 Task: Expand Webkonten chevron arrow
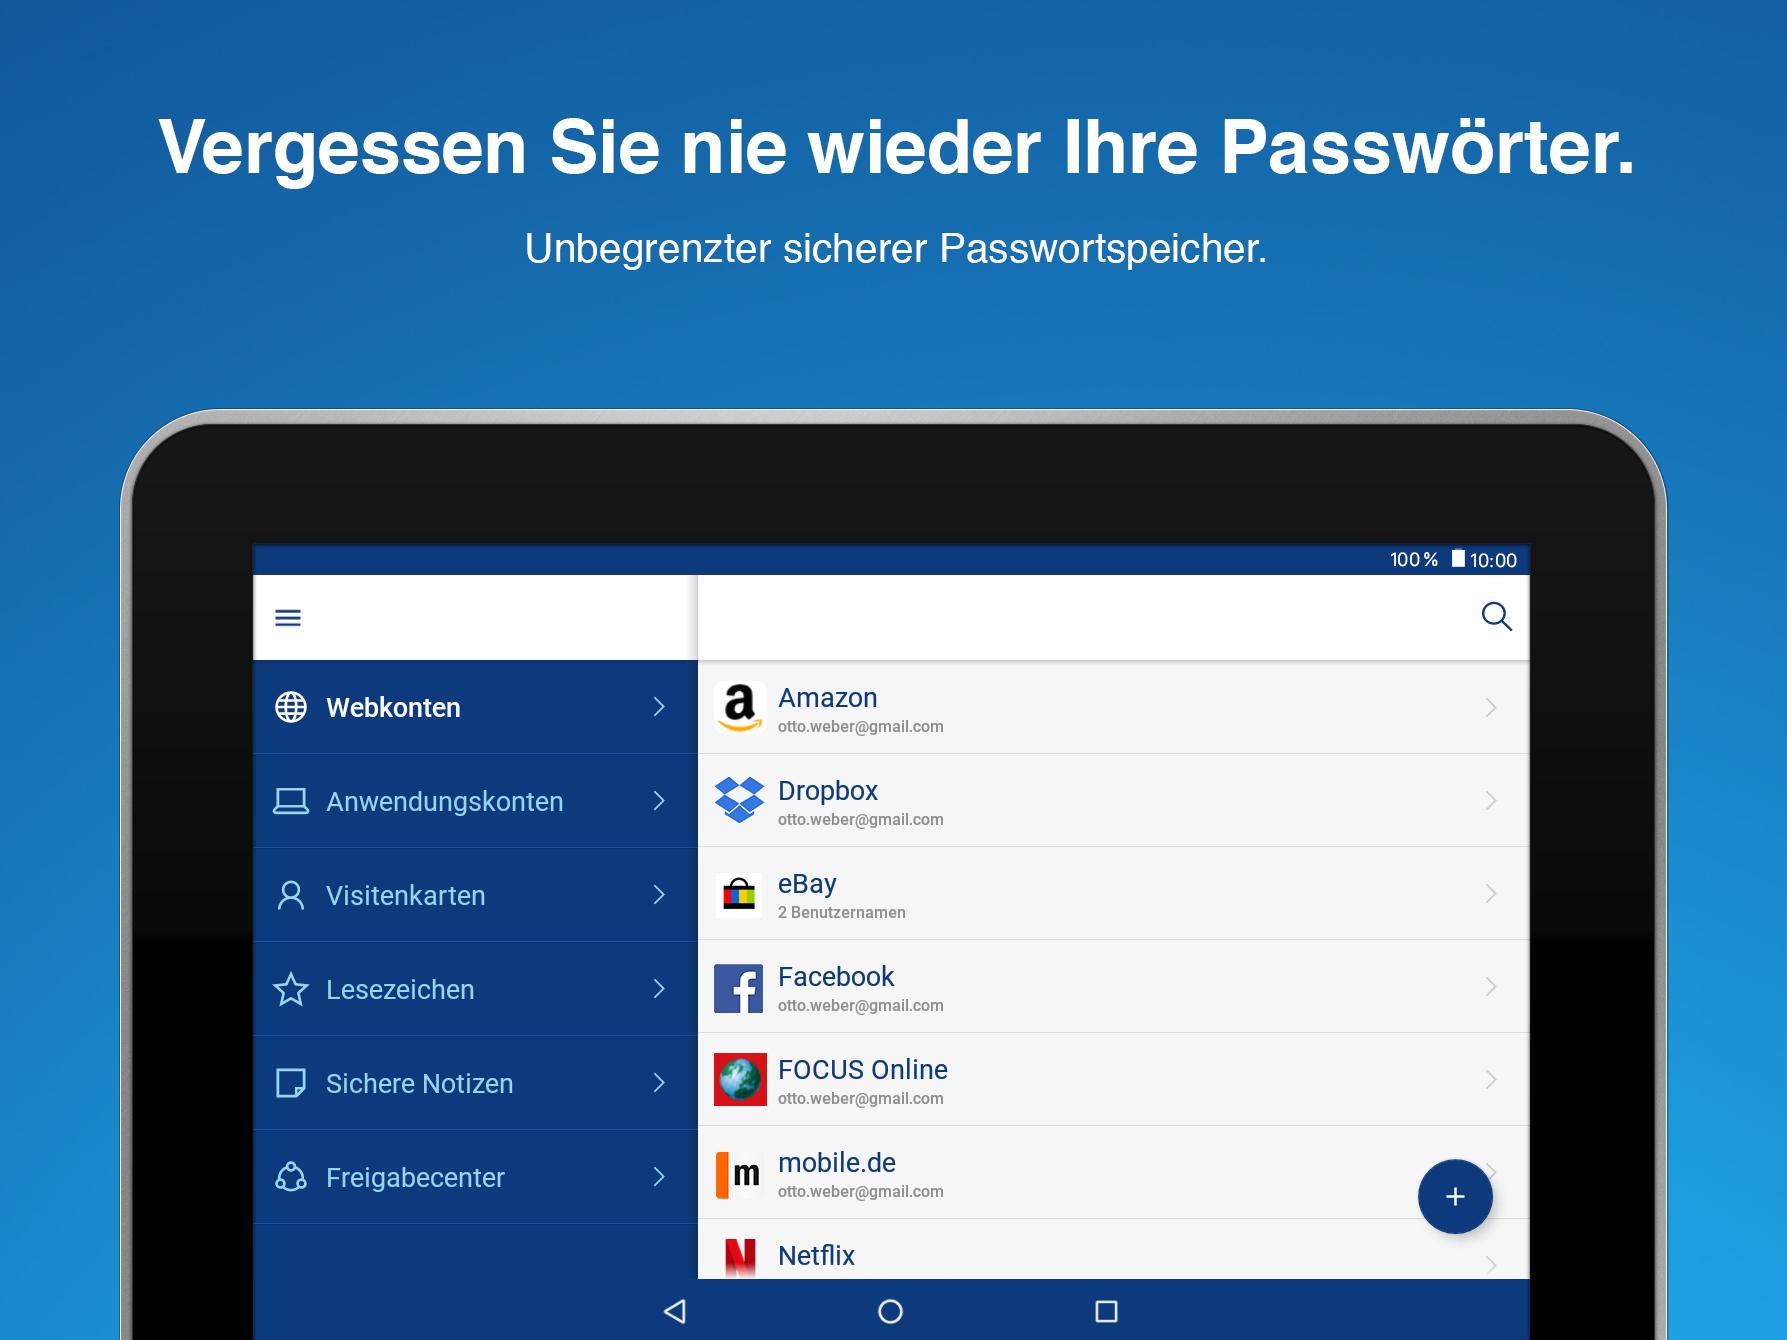(x=659, y=707)
